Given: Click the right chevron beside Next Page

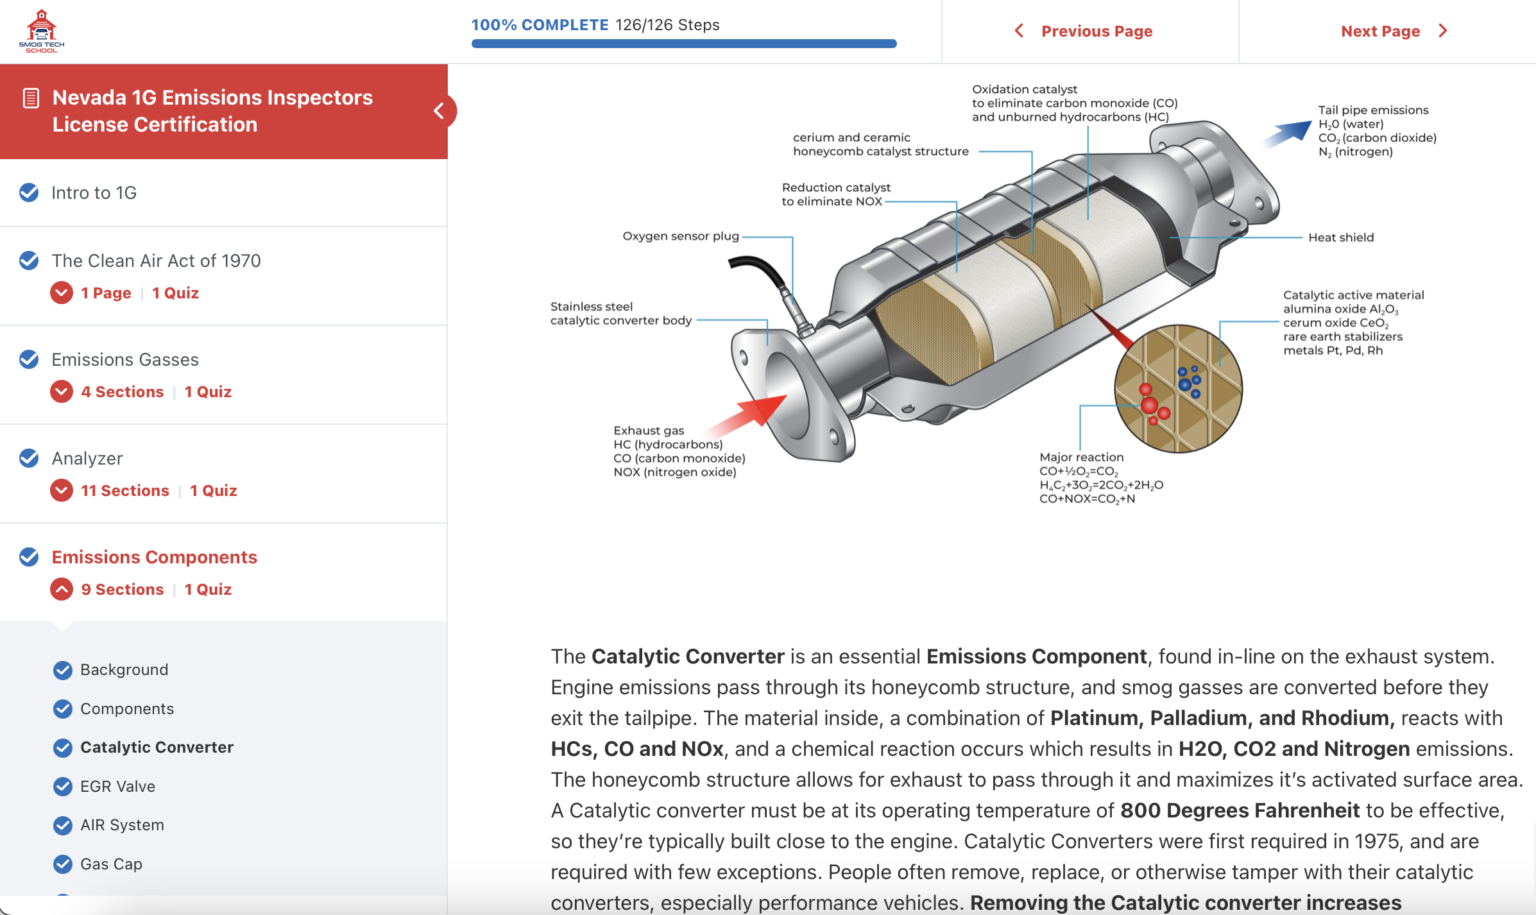Looking at the screenshot, I should click(1442, 31).
